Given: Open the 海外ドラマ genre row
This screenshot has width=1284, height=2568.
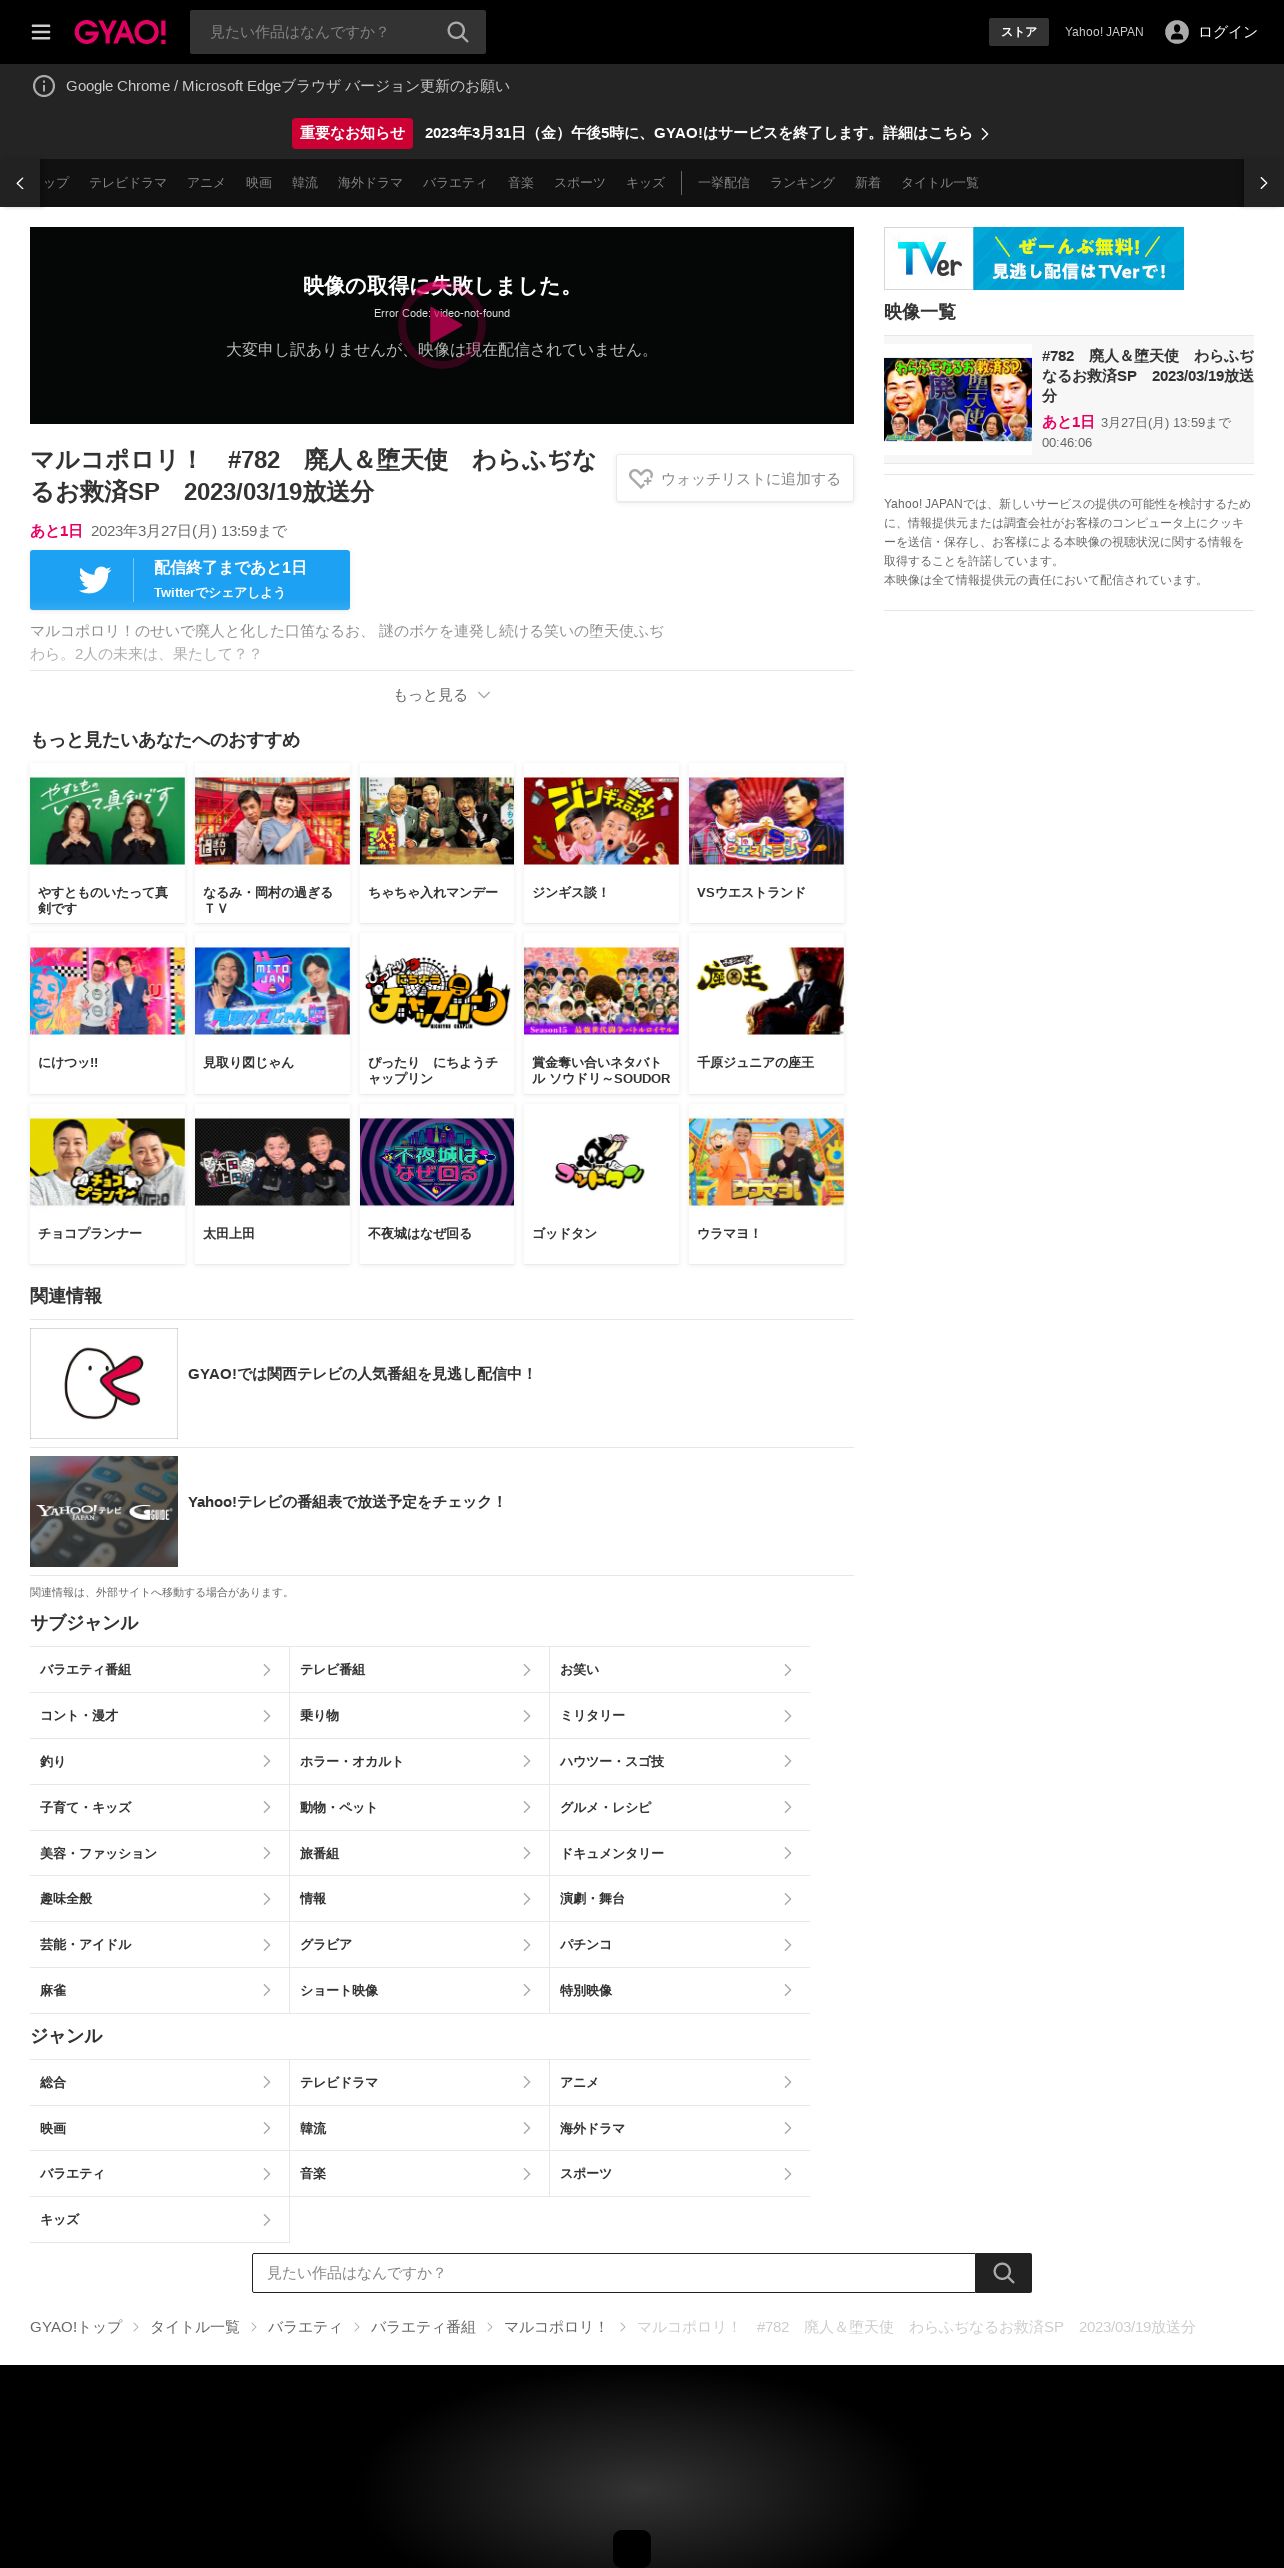Looking at the screenshot, I should 680,2129.
